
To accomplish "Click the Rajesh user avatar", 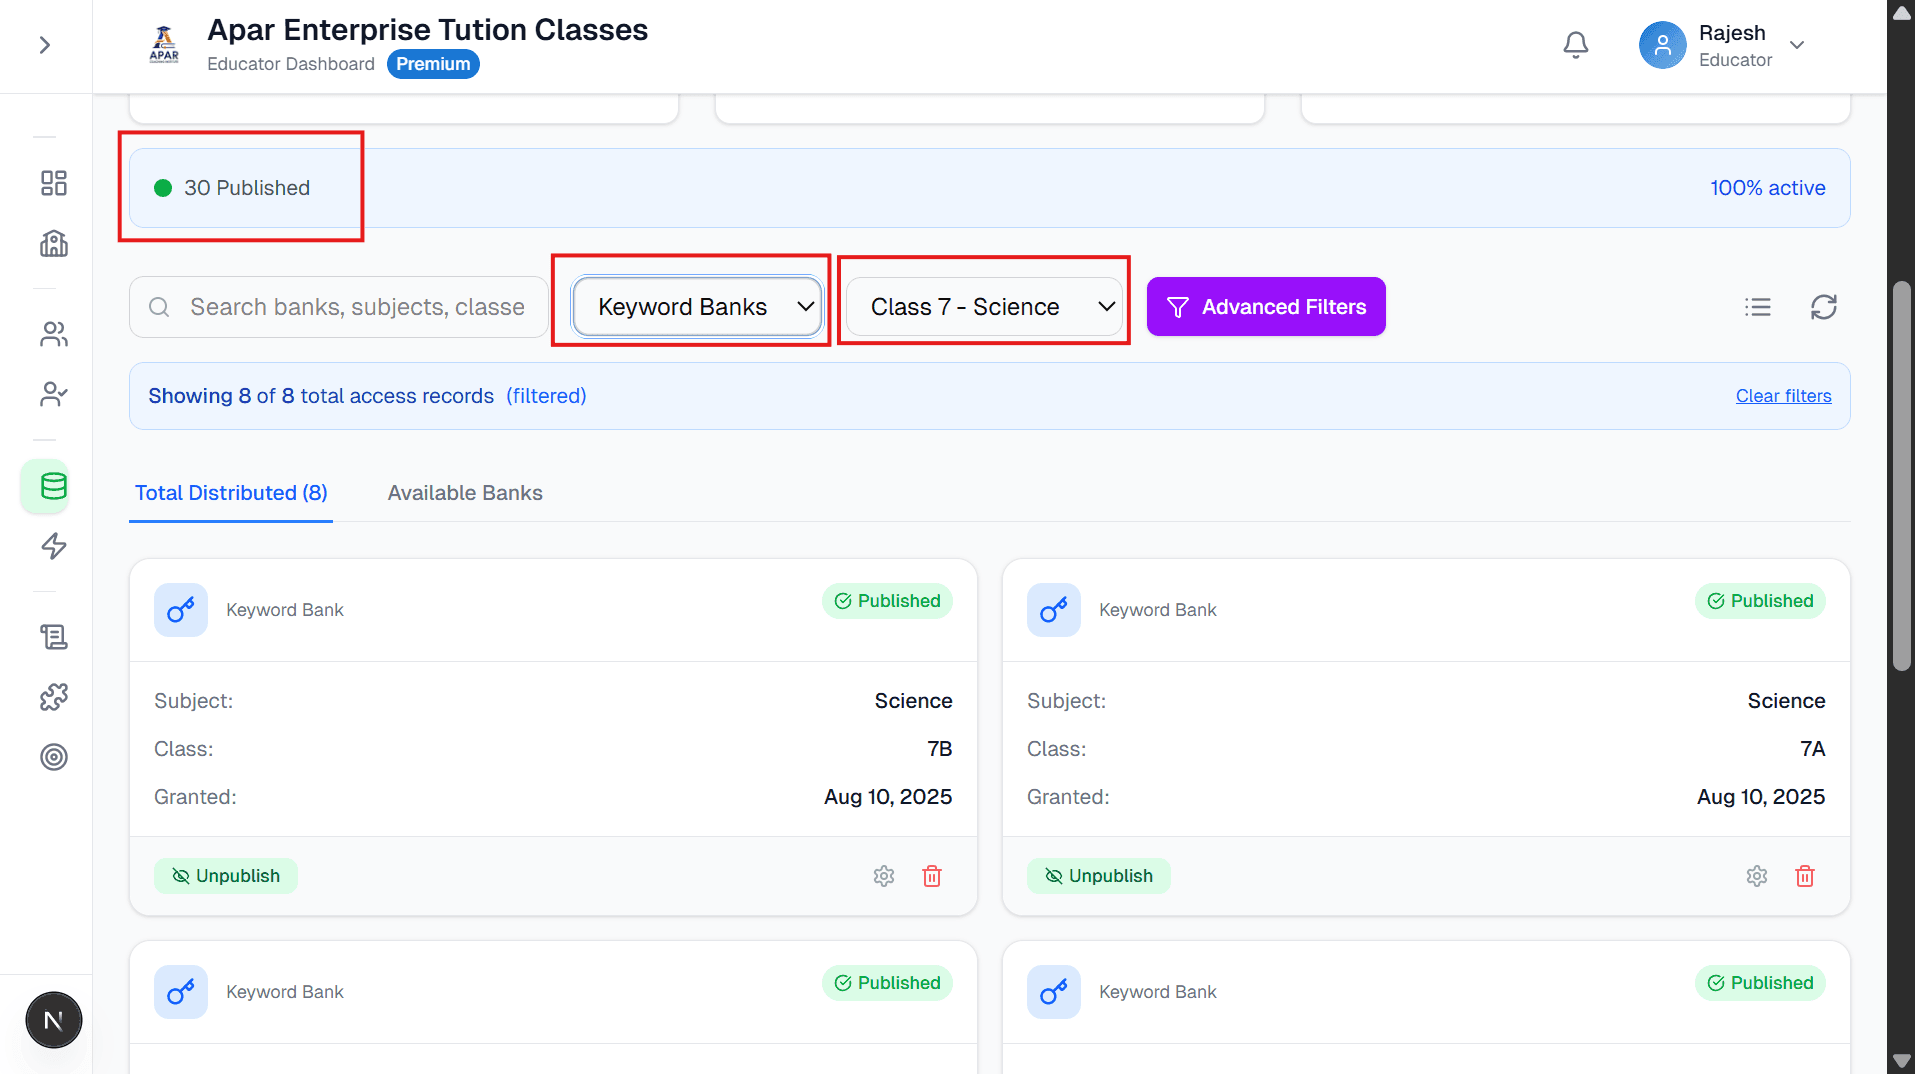I will click(x=1662, y=45).
